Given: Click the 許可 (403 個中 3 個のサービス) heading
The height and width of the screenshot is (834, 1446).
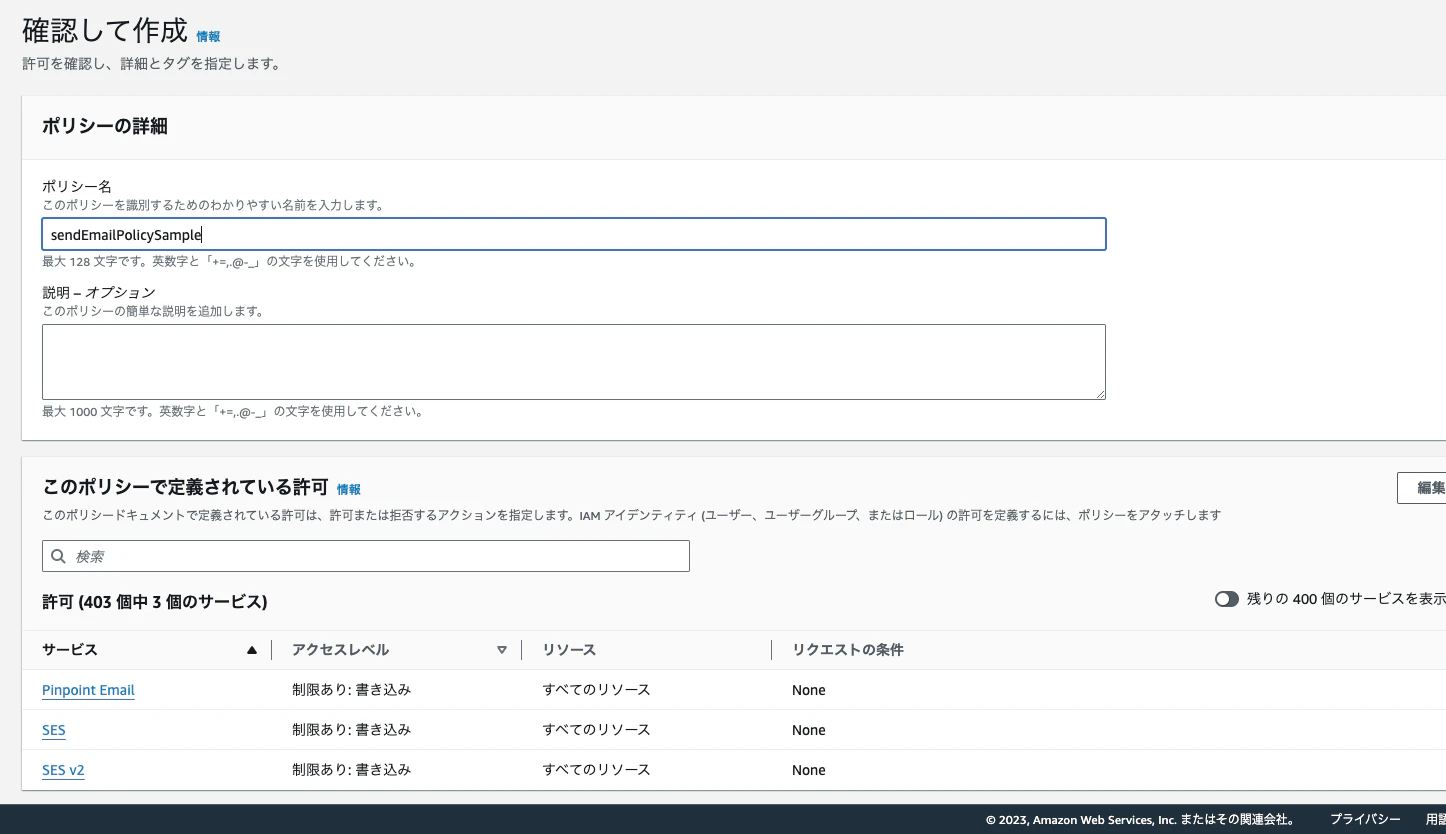Looking at the screenshot, I should tap(155, 602).
